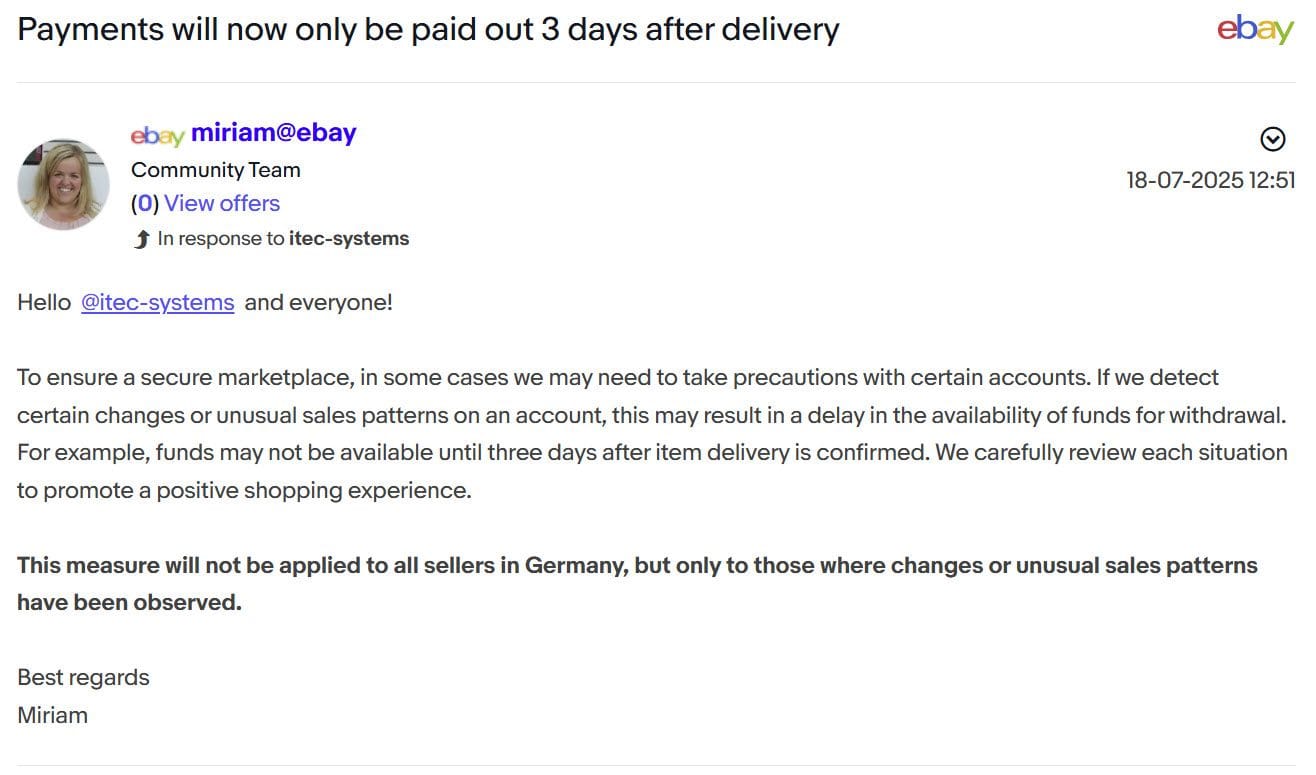Click the Best regards line
This screenshot has height=775, width=1316.
[83, 677]
